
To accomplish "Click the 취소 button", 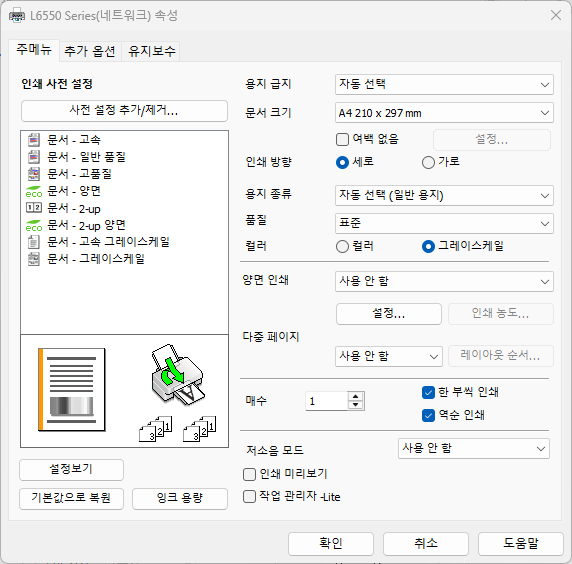I will 426,544.
